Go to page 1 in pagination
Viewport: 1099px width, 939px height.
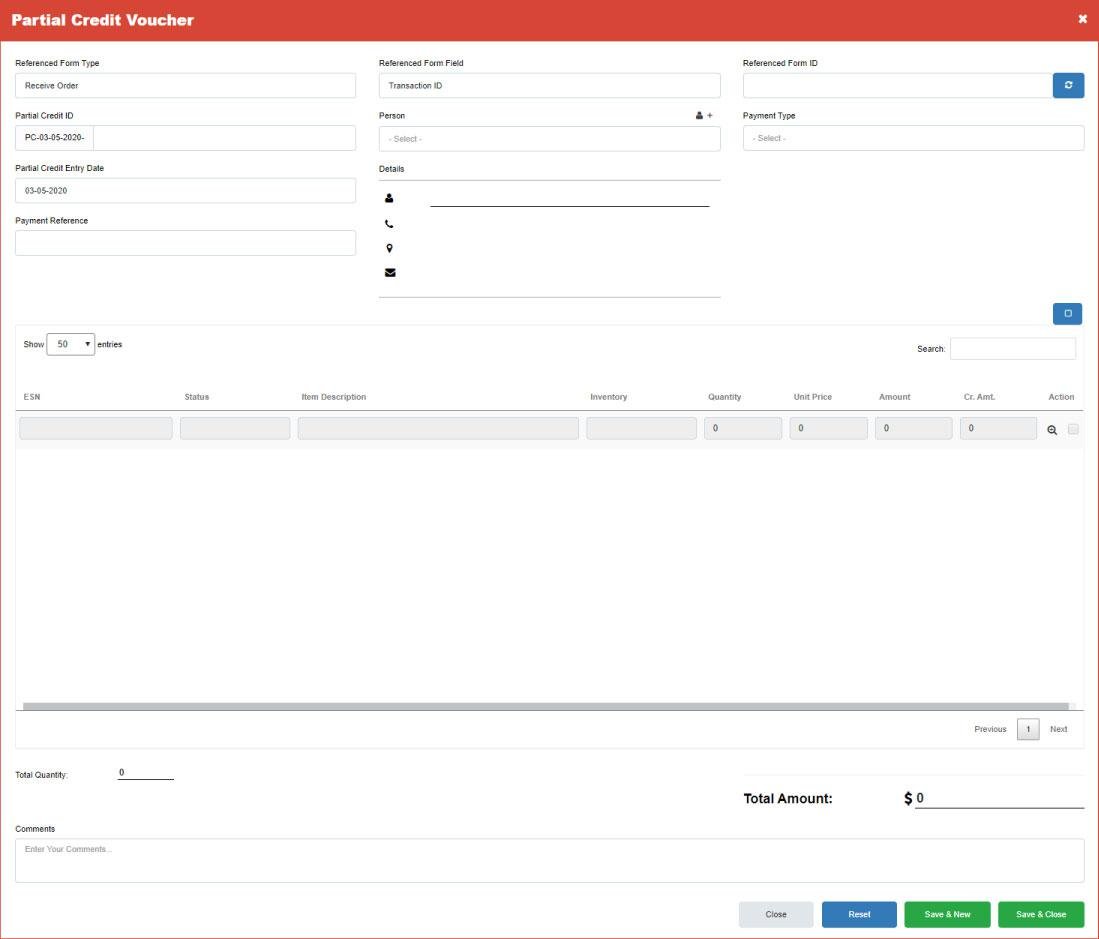[x=1028, y=729]
